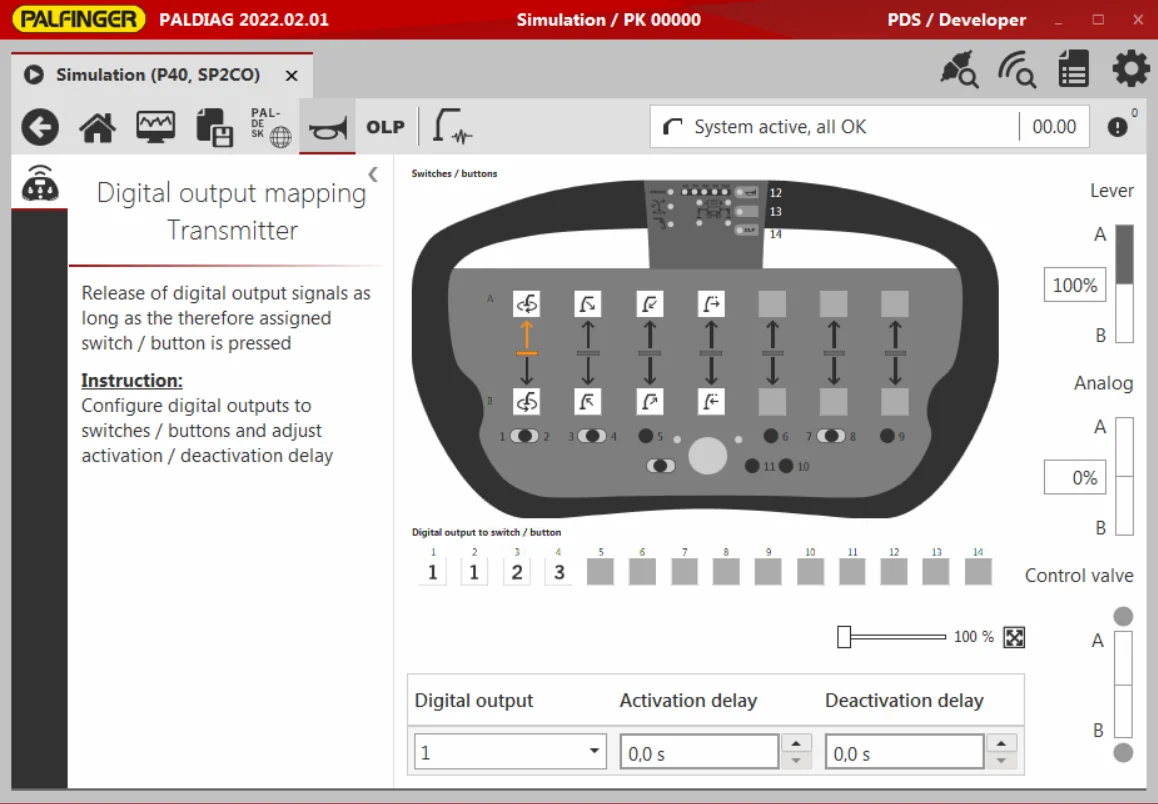Select the horn icon in toolbar

(x=327, y=128)
